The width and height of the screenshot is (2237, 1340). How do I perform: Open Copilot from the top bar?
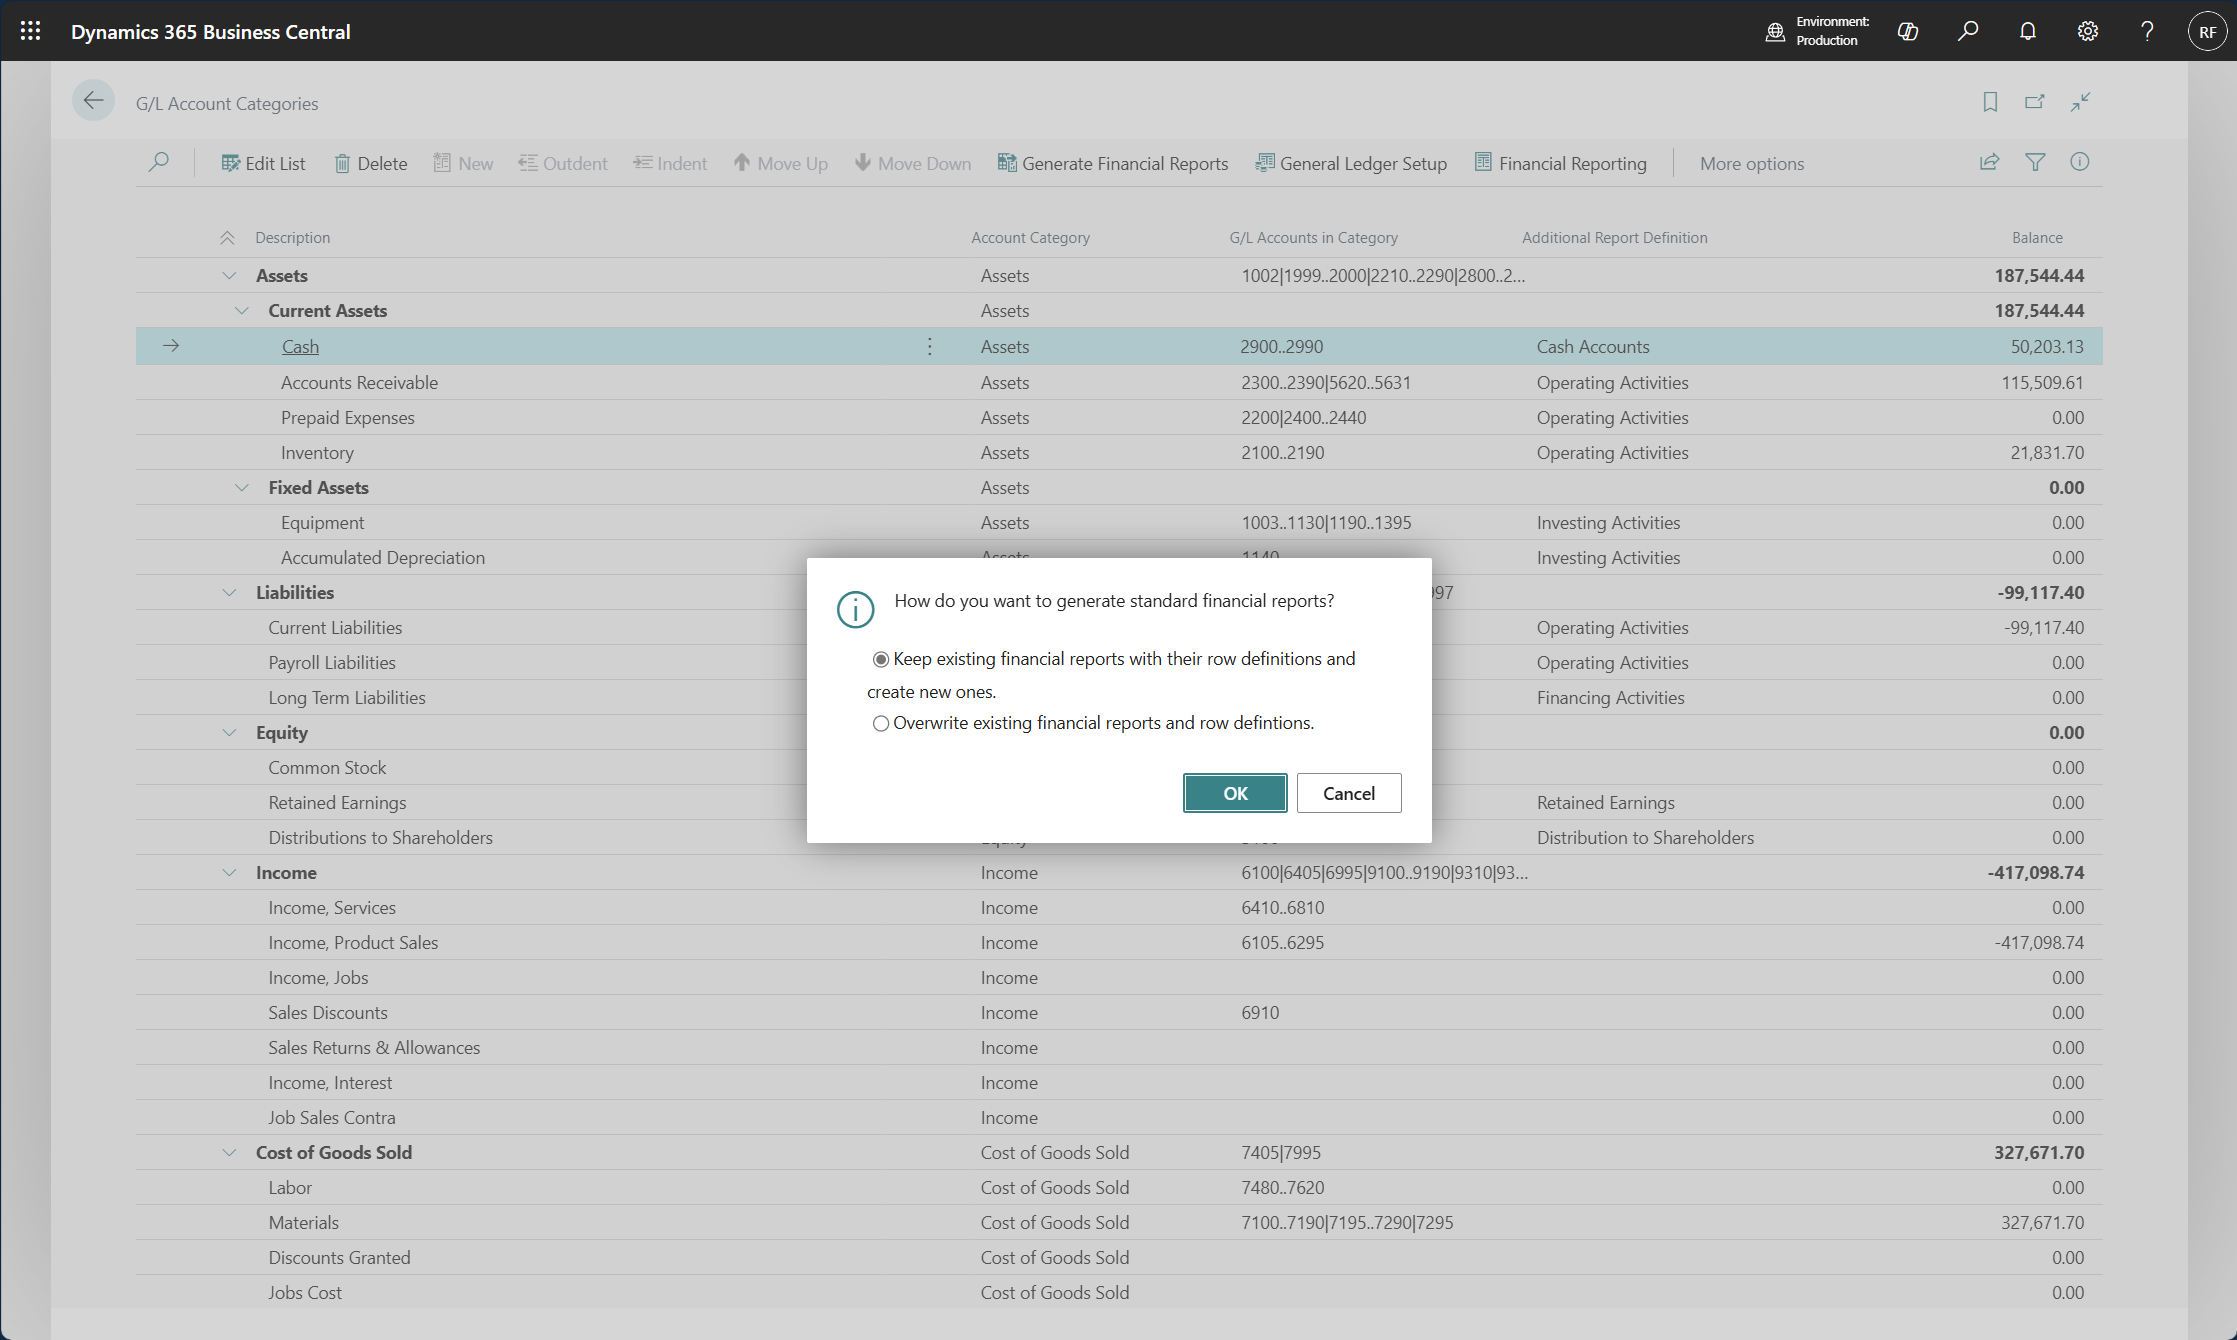(1907, 31)
